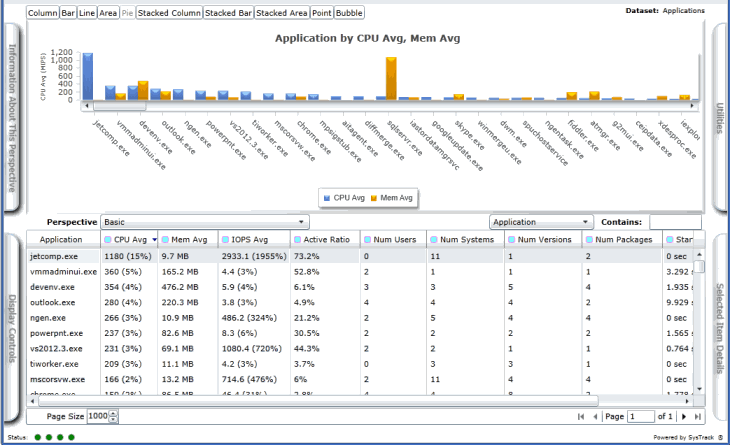Select the tiworker.exe row

[x=360, y=364]
